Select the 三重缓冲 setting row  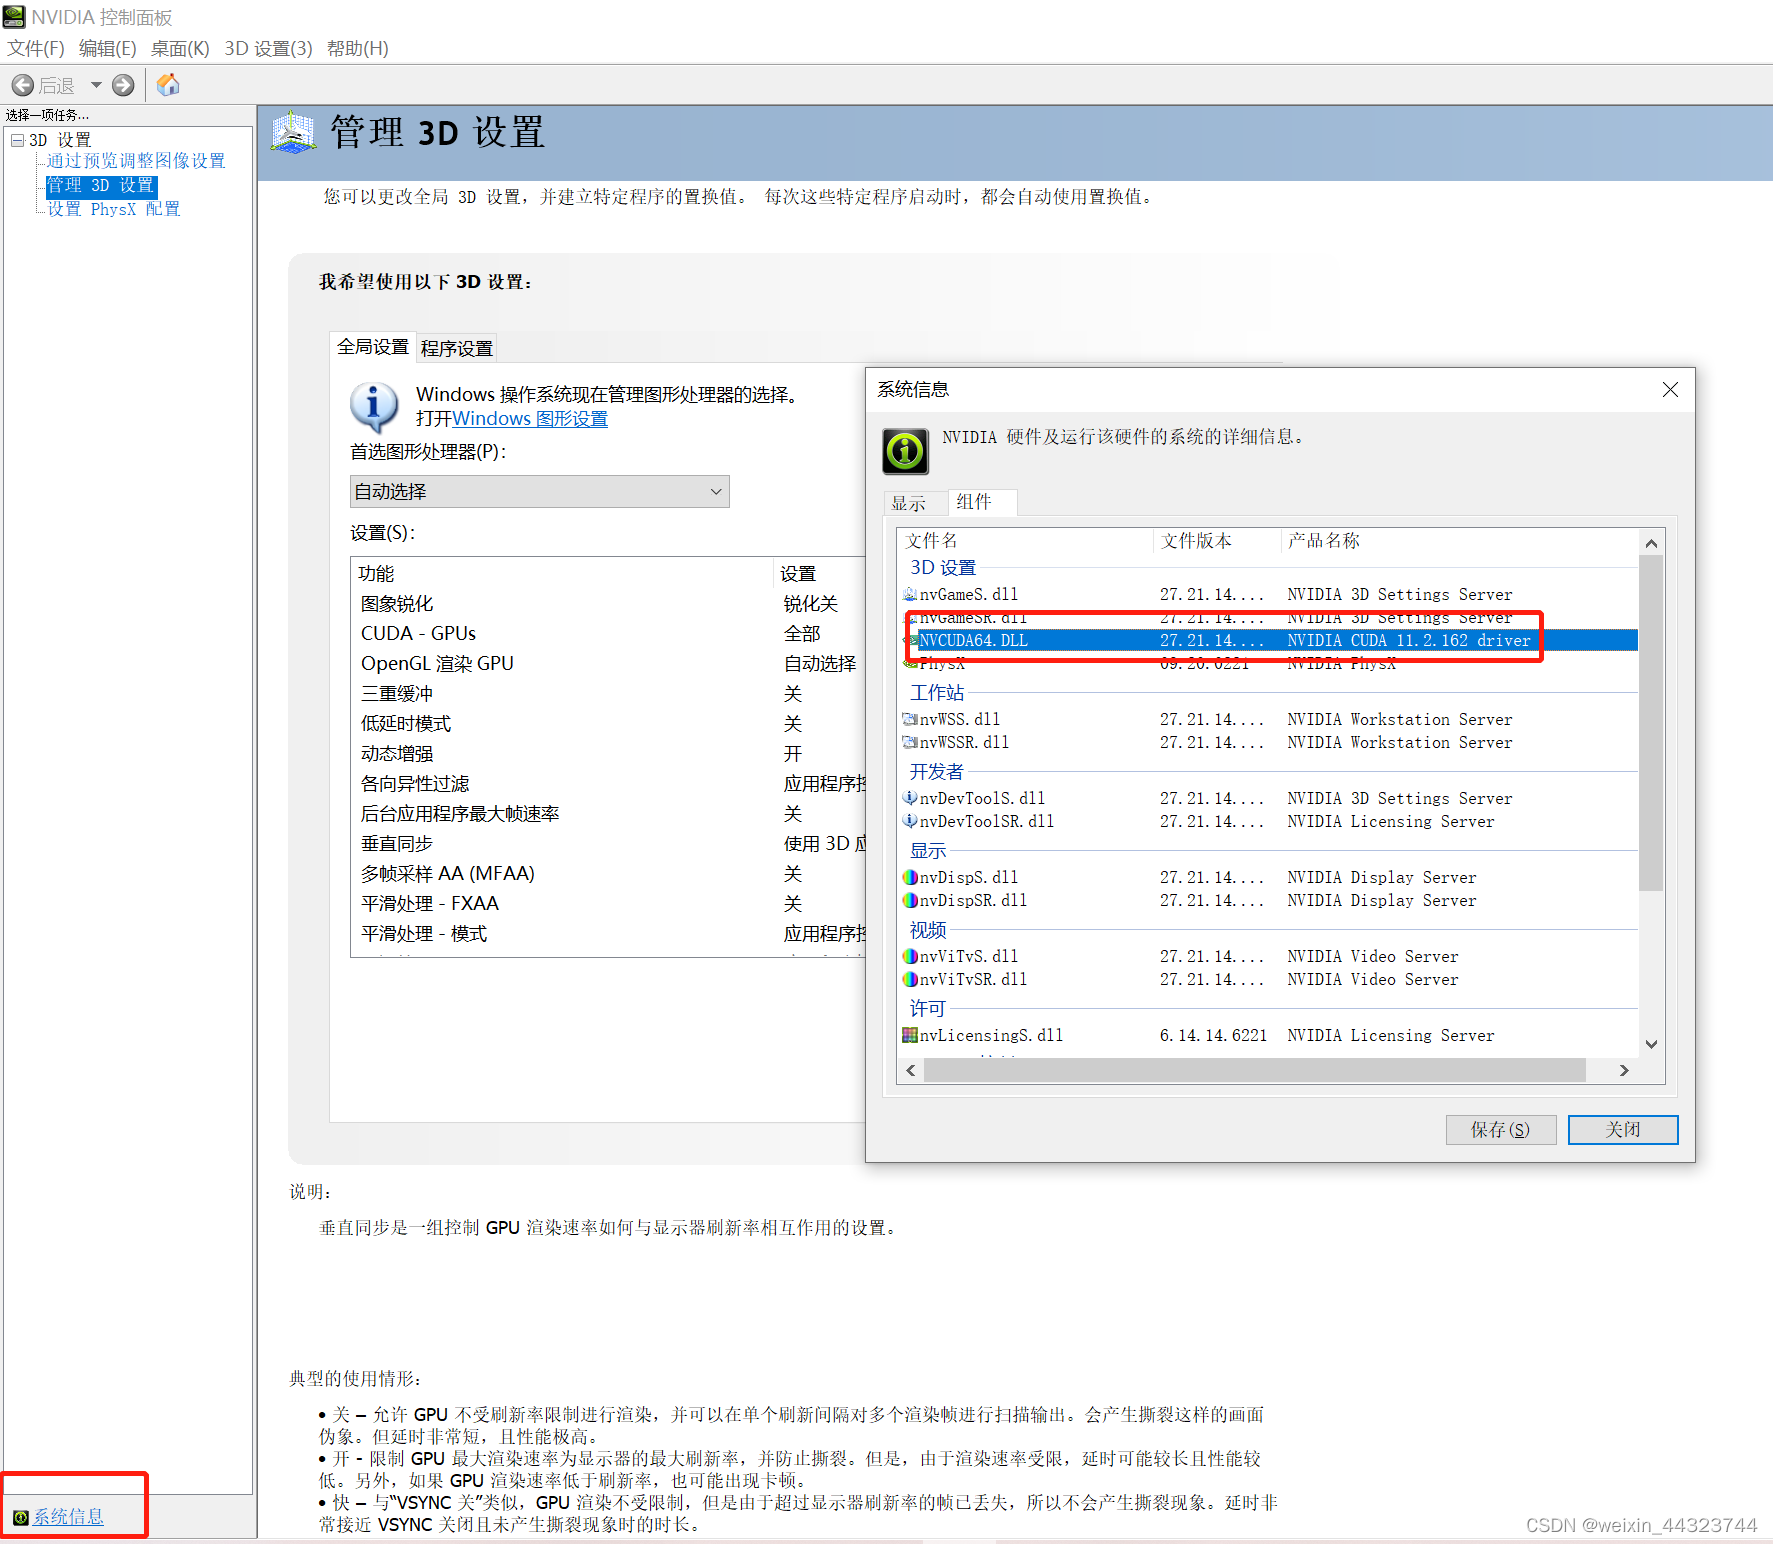click(x=608, y=694)
